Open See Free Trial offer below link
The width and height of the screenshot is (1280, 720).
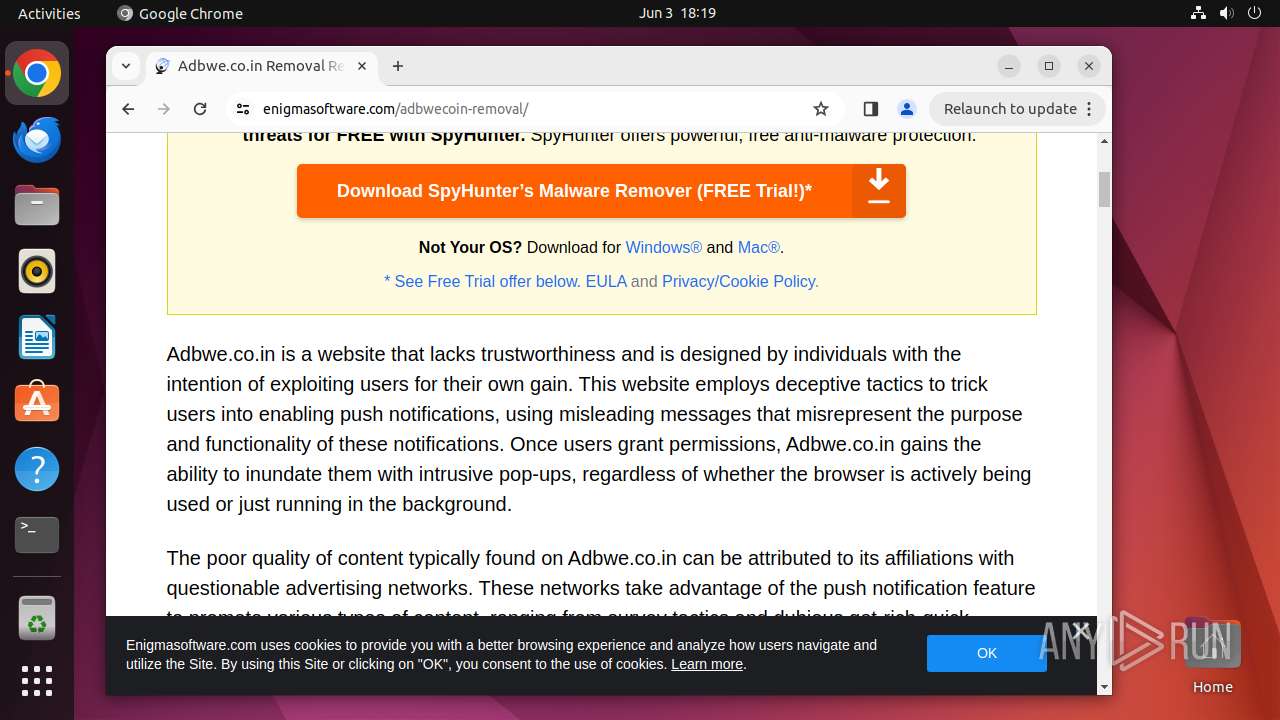[x=482, y=281]
